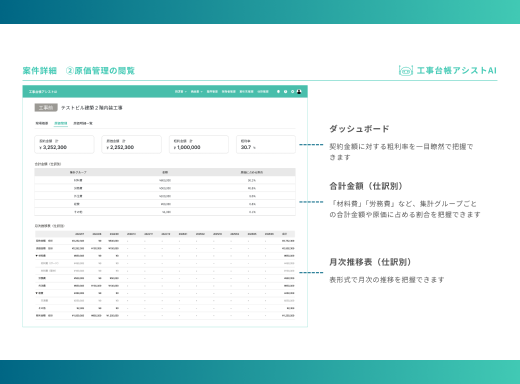Switch to the 原価明細一覧 tab
The width and height of the screenshot is (520, 384).
pyautogui.click(x=83, y=123)
